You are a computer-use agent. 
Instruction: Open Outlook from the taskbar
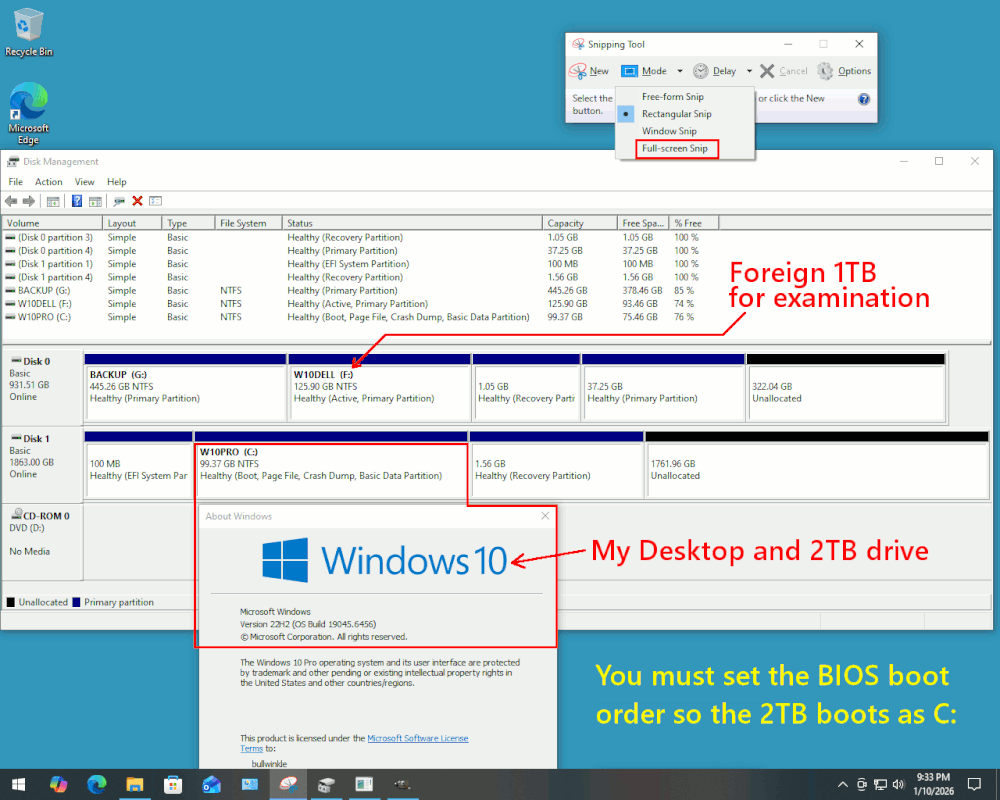pos(211,785)
